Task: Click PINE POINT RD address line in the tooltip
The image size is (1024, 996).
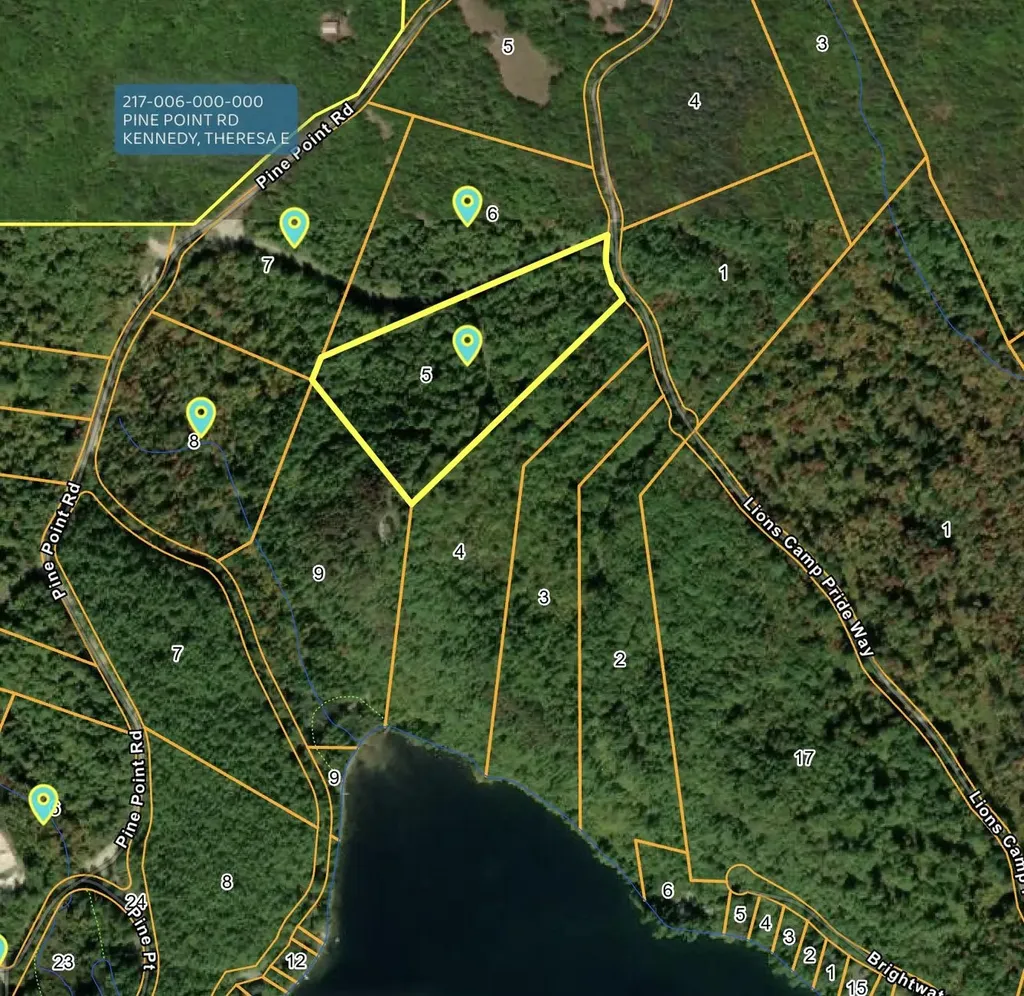Action: (x=180, y=120)
